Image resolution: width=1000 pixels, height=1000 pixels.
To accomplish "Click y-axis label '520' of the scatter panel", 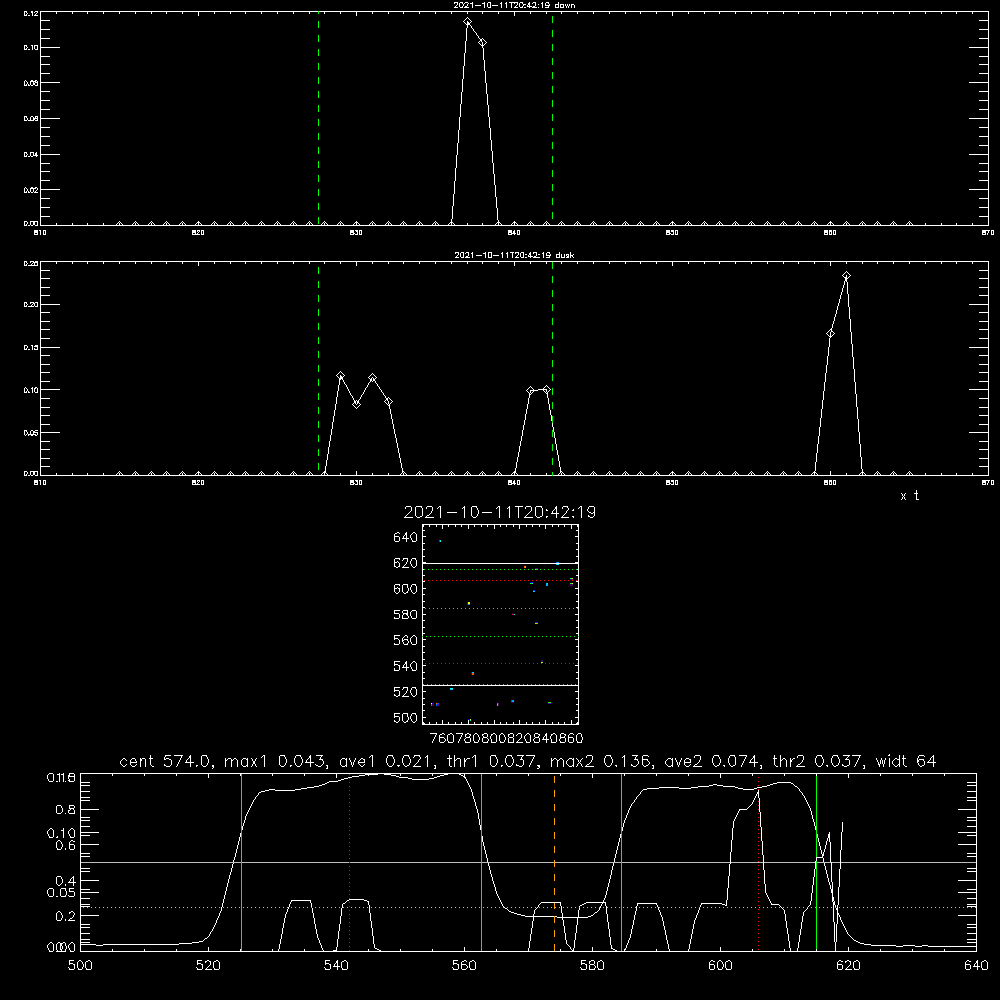I will tap(406, 692).
